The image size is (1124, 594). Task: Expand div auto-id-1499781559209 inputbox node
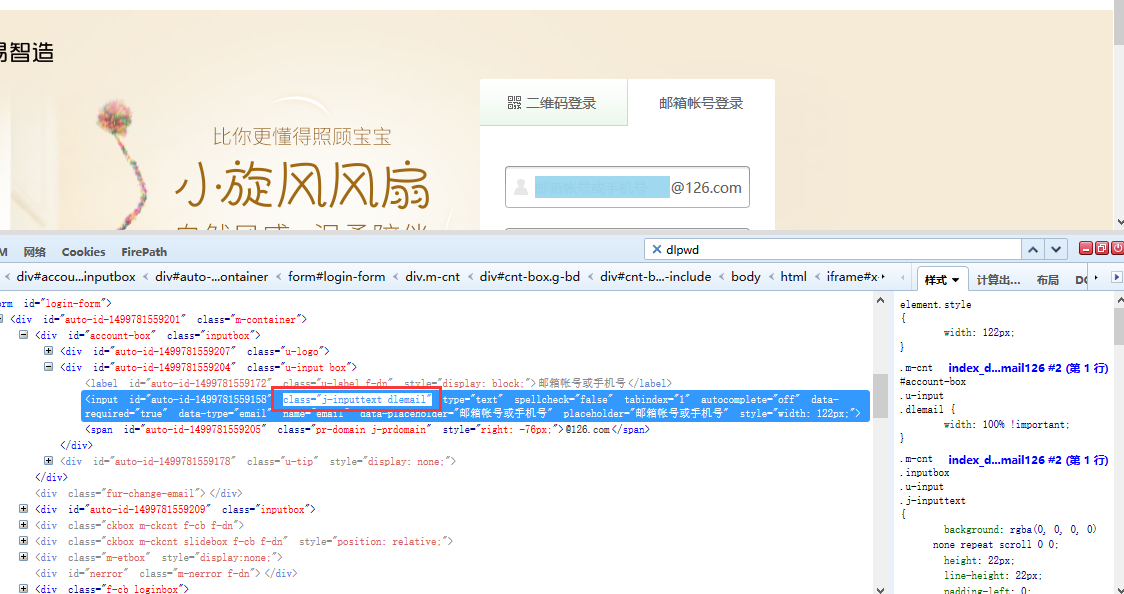pos(23,509)
